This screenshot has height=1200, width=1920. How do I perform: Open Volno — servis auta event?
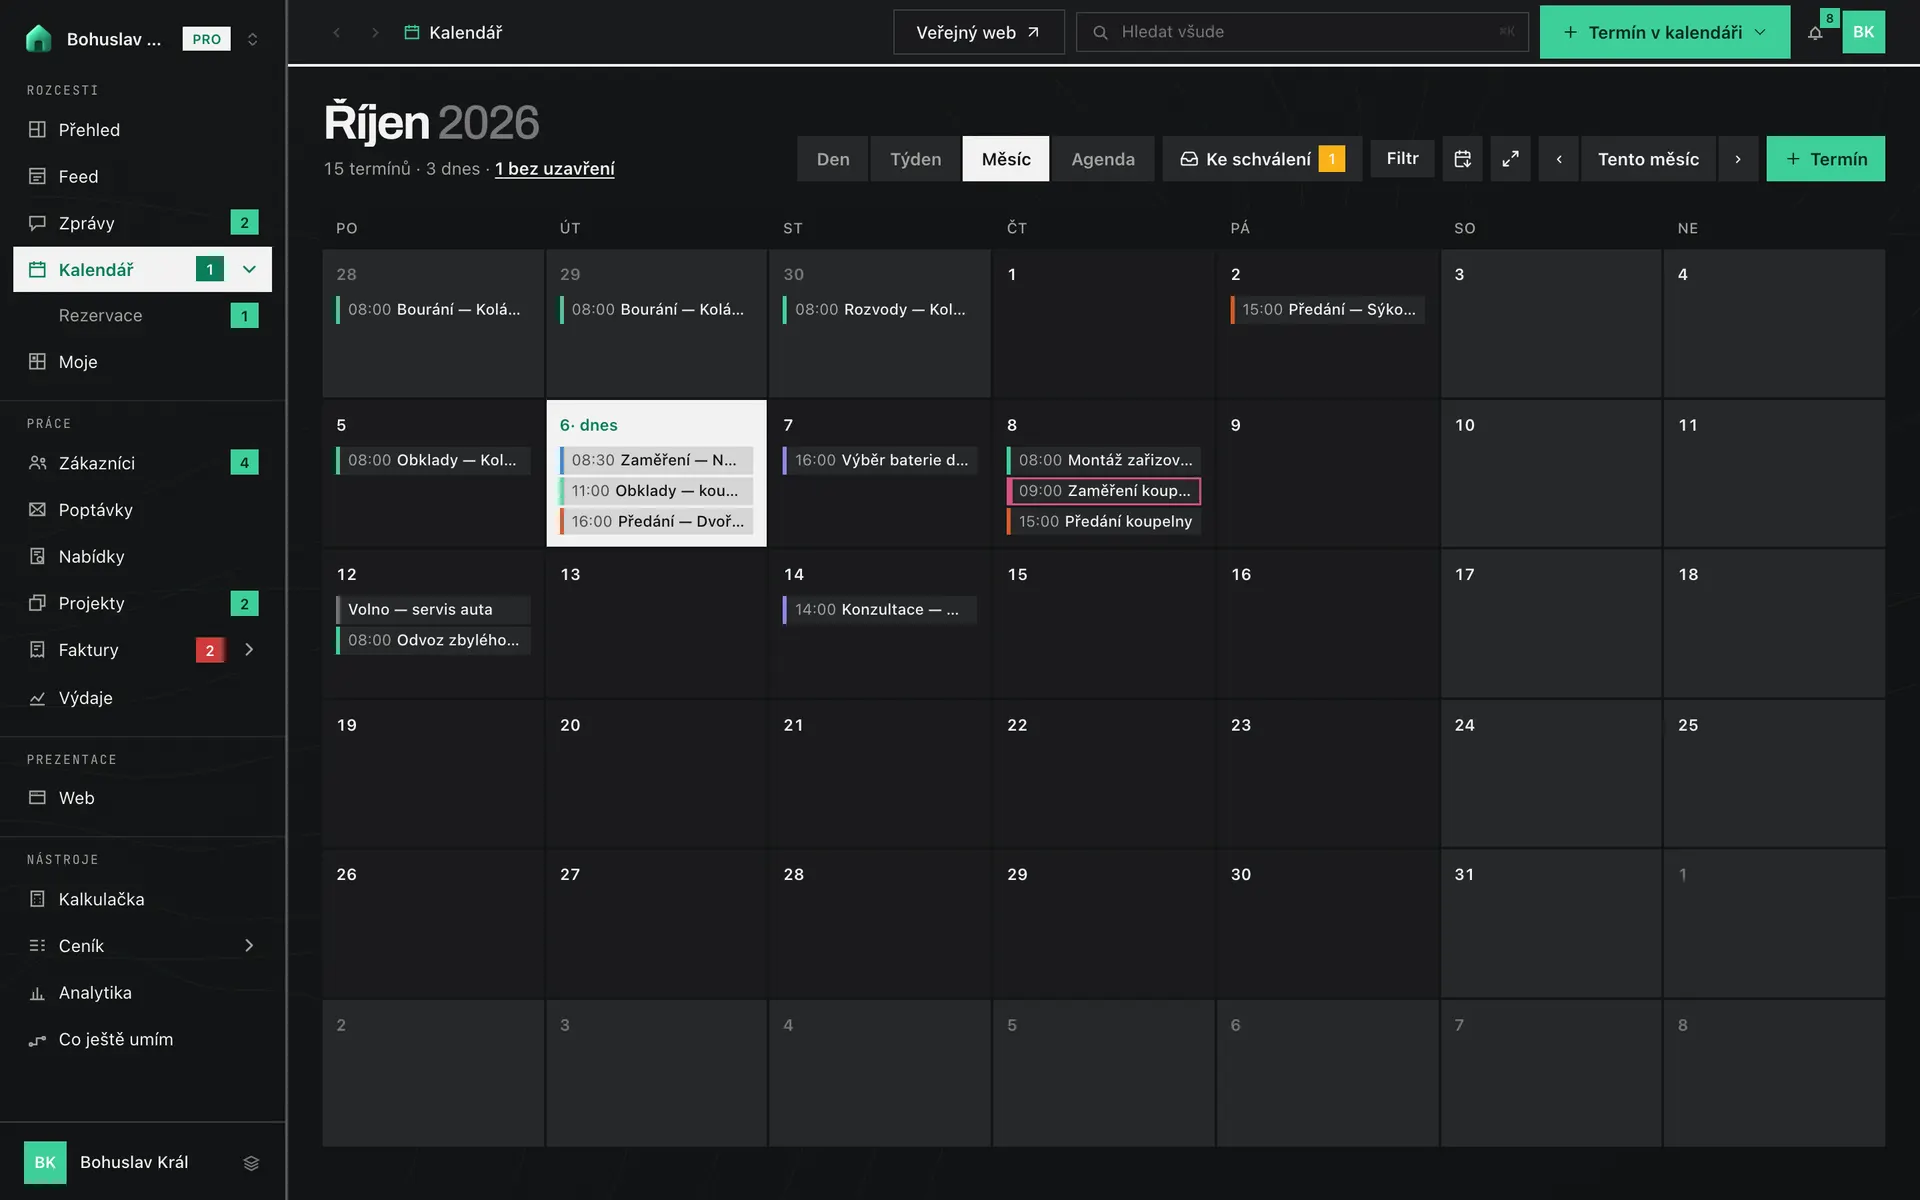pos(433,609)
